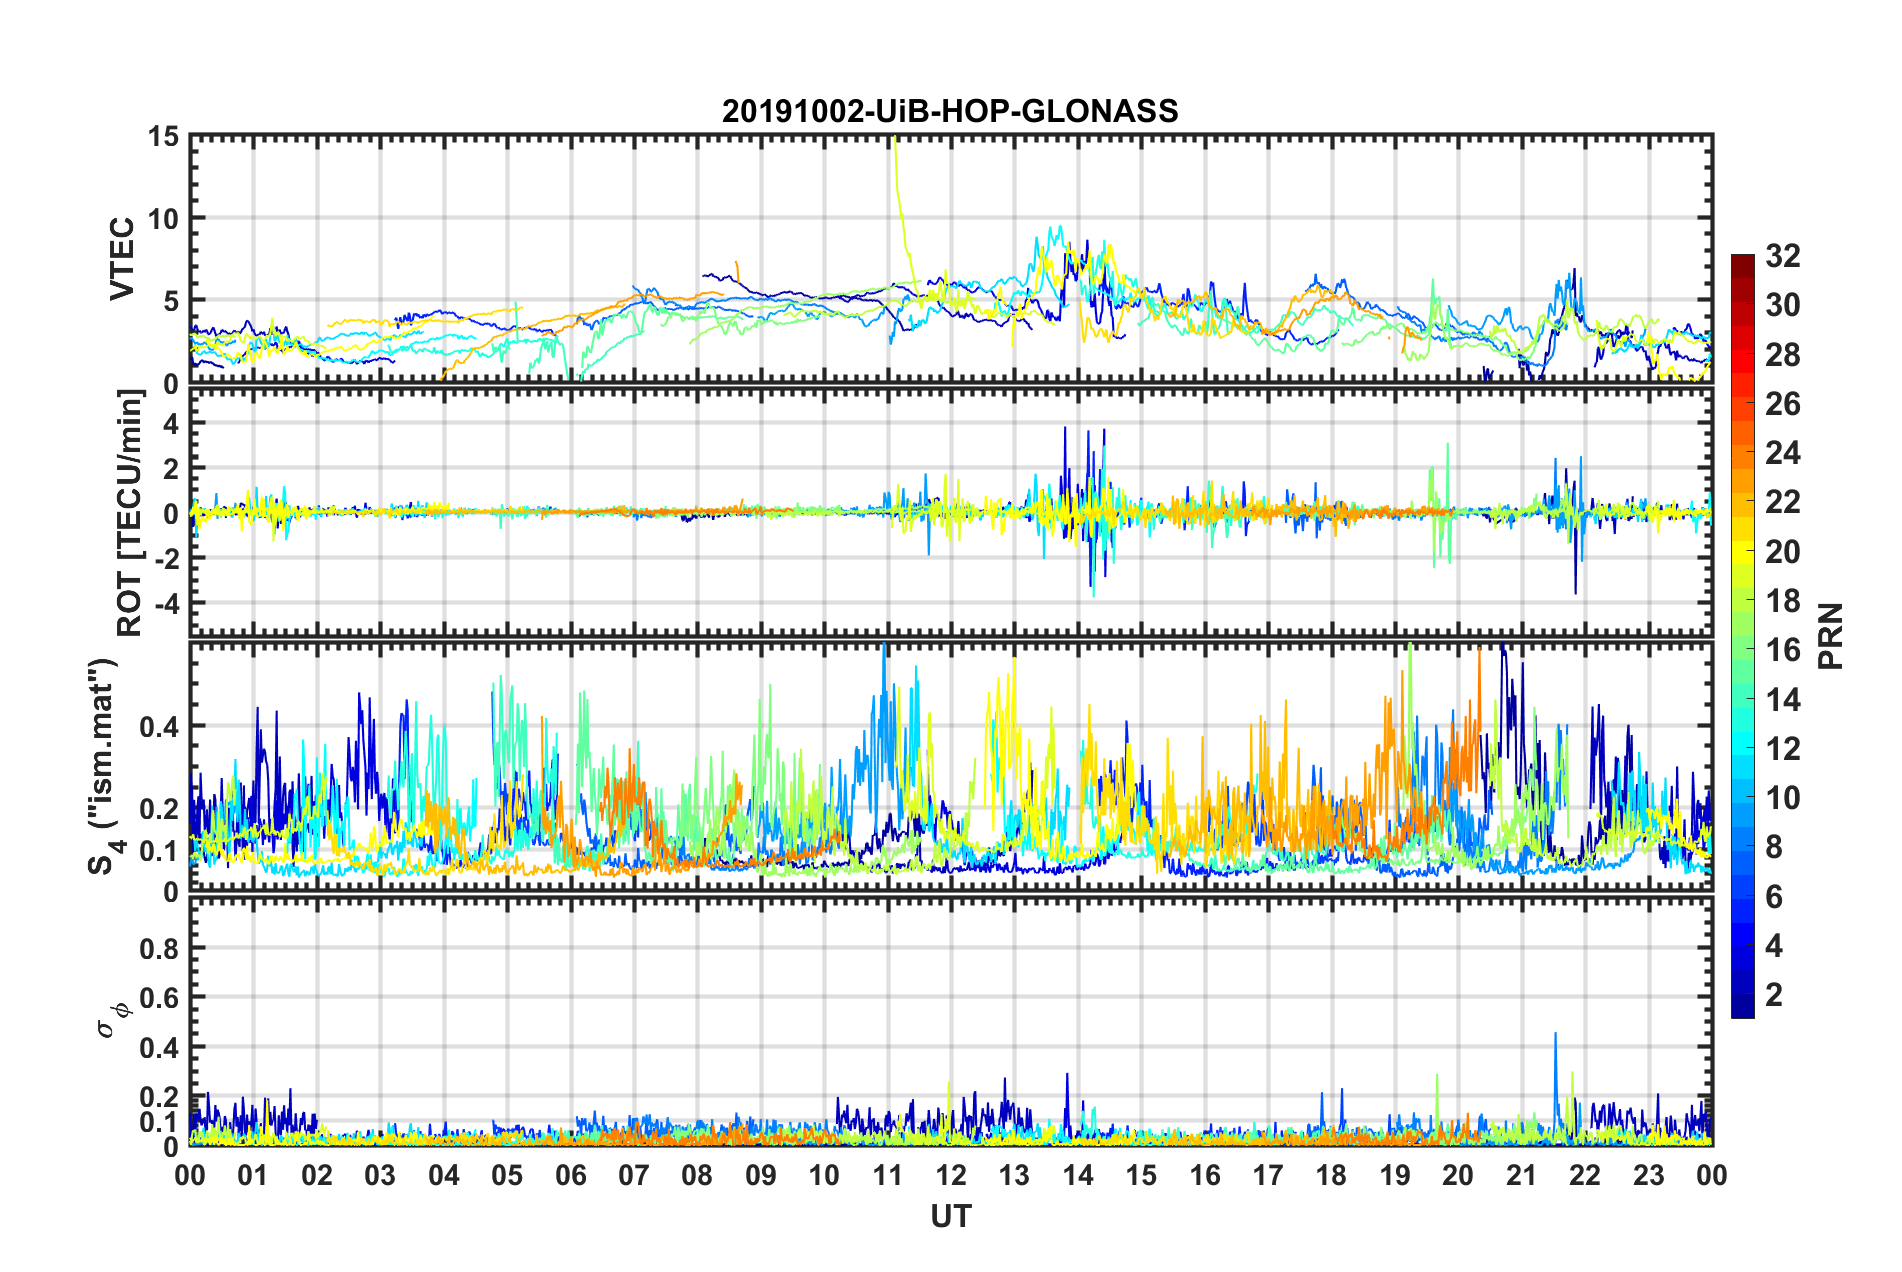Click the 5 tick on the VTEC axis
1902x1272 pixels.
click(171, 301)
